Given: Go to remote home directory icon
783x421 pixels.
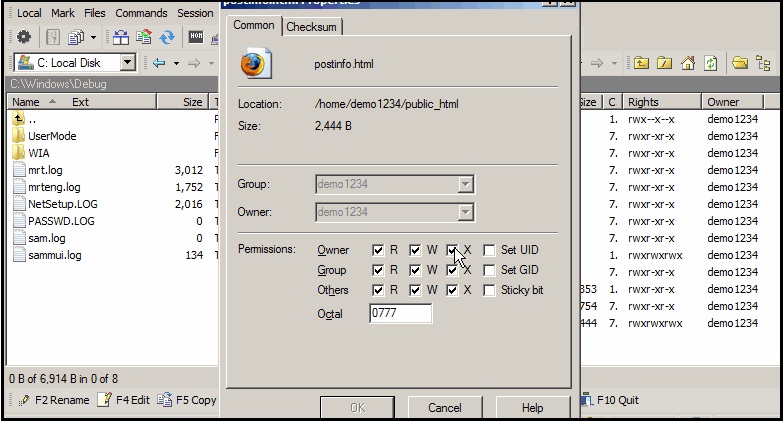Looking at the screenshot, I should pos(688,63).
